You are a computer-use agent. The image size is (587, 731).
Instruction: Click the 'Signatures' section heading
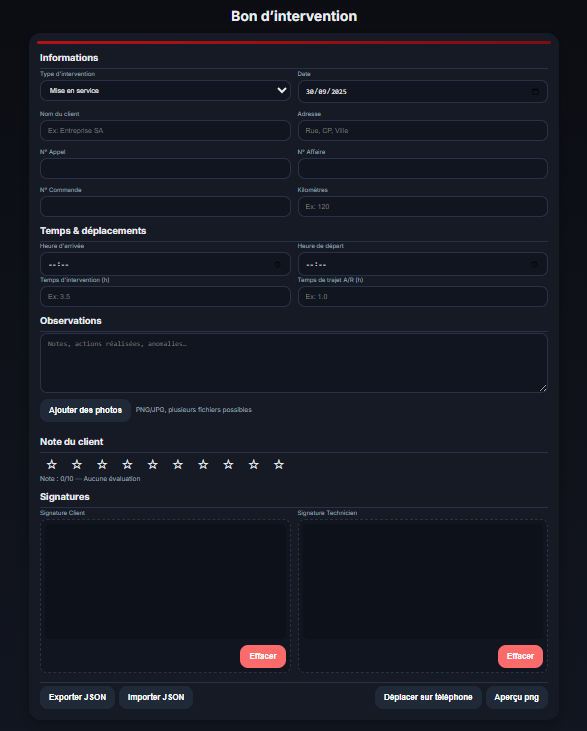(65, 497)
